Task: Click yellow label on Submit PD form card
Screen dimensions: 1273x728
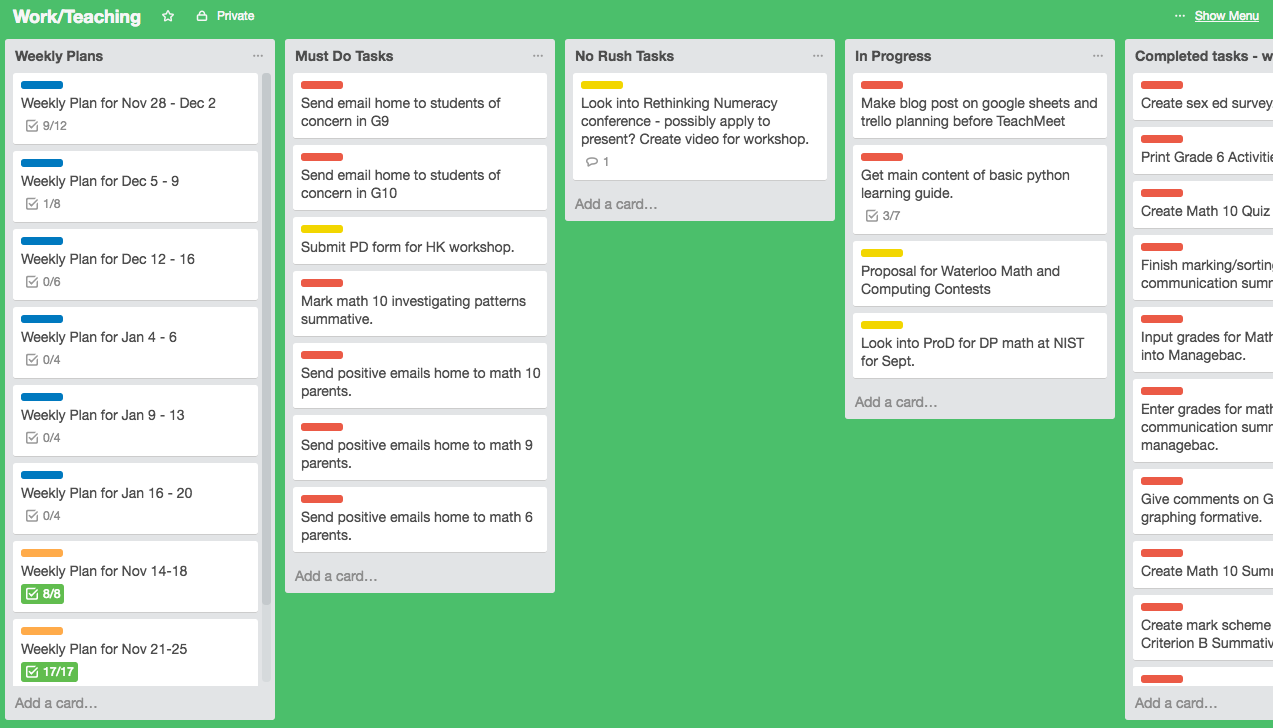Action: tap(322, 229)
